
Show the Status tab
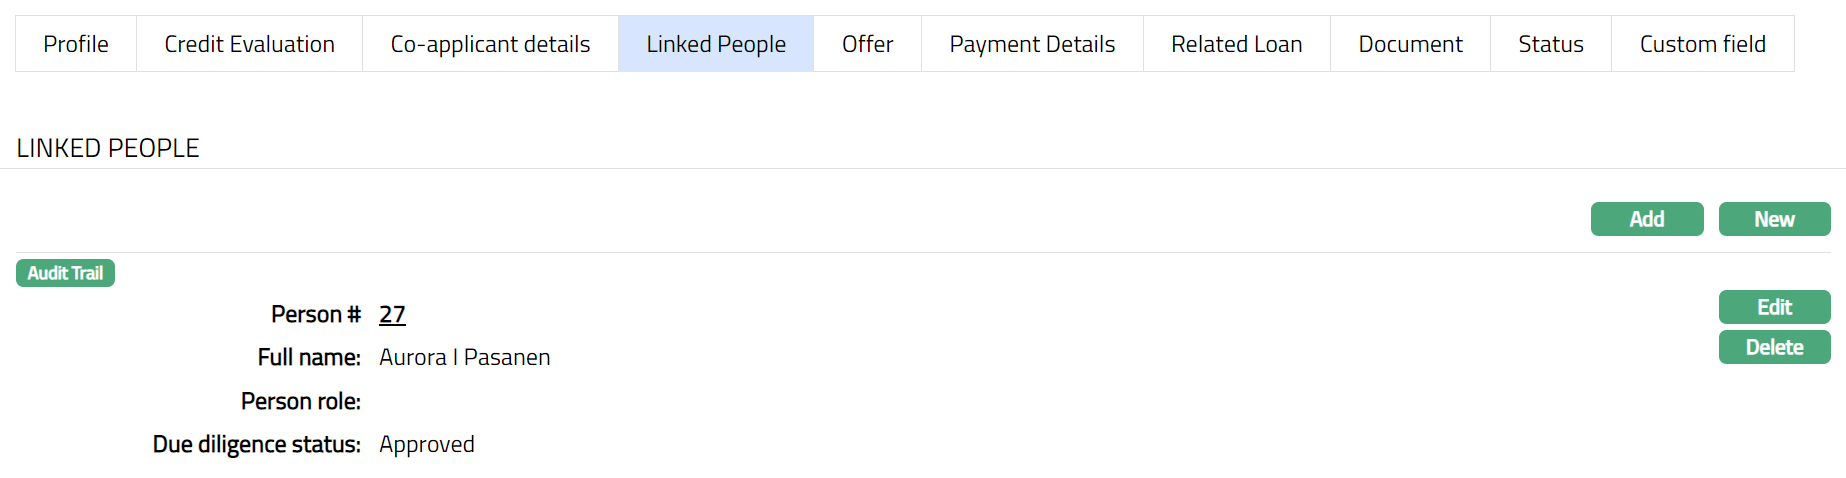coord(1550,44)
